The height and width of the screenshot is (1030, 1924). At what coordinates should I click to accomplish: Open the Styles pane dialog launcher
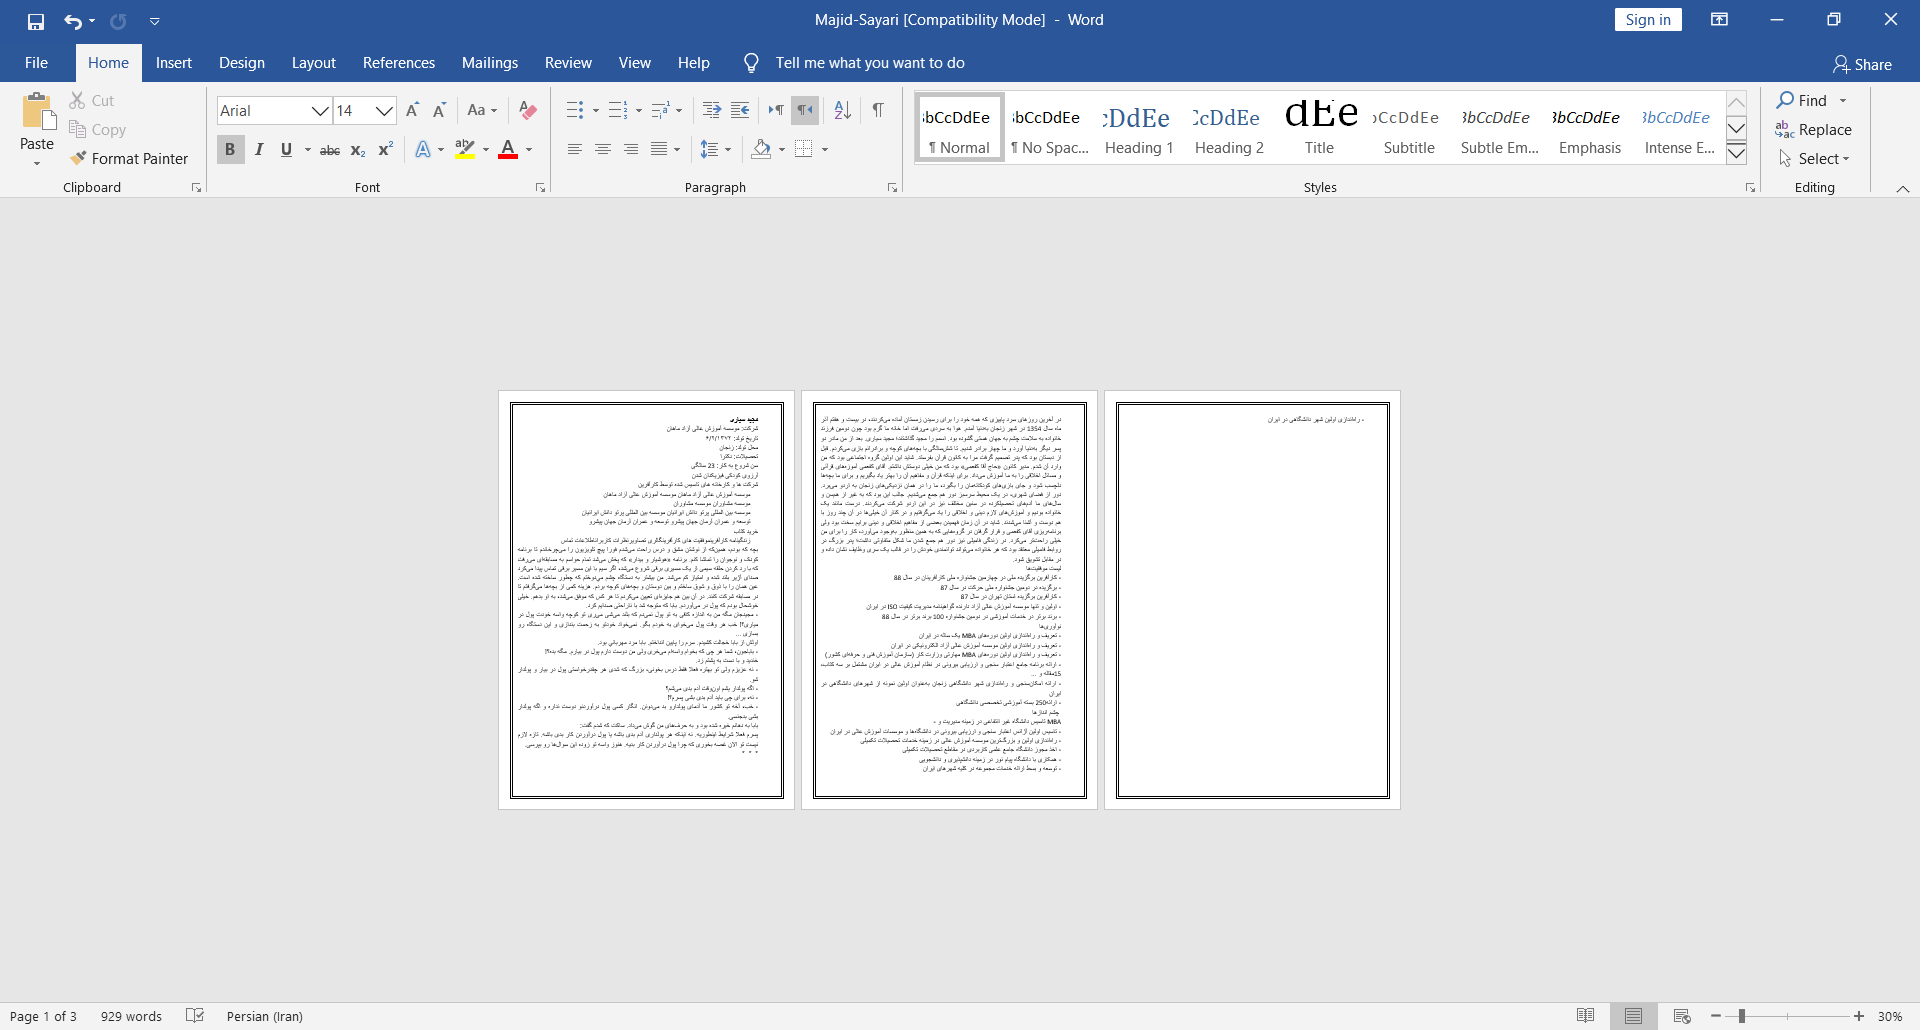coord(1750,188)
